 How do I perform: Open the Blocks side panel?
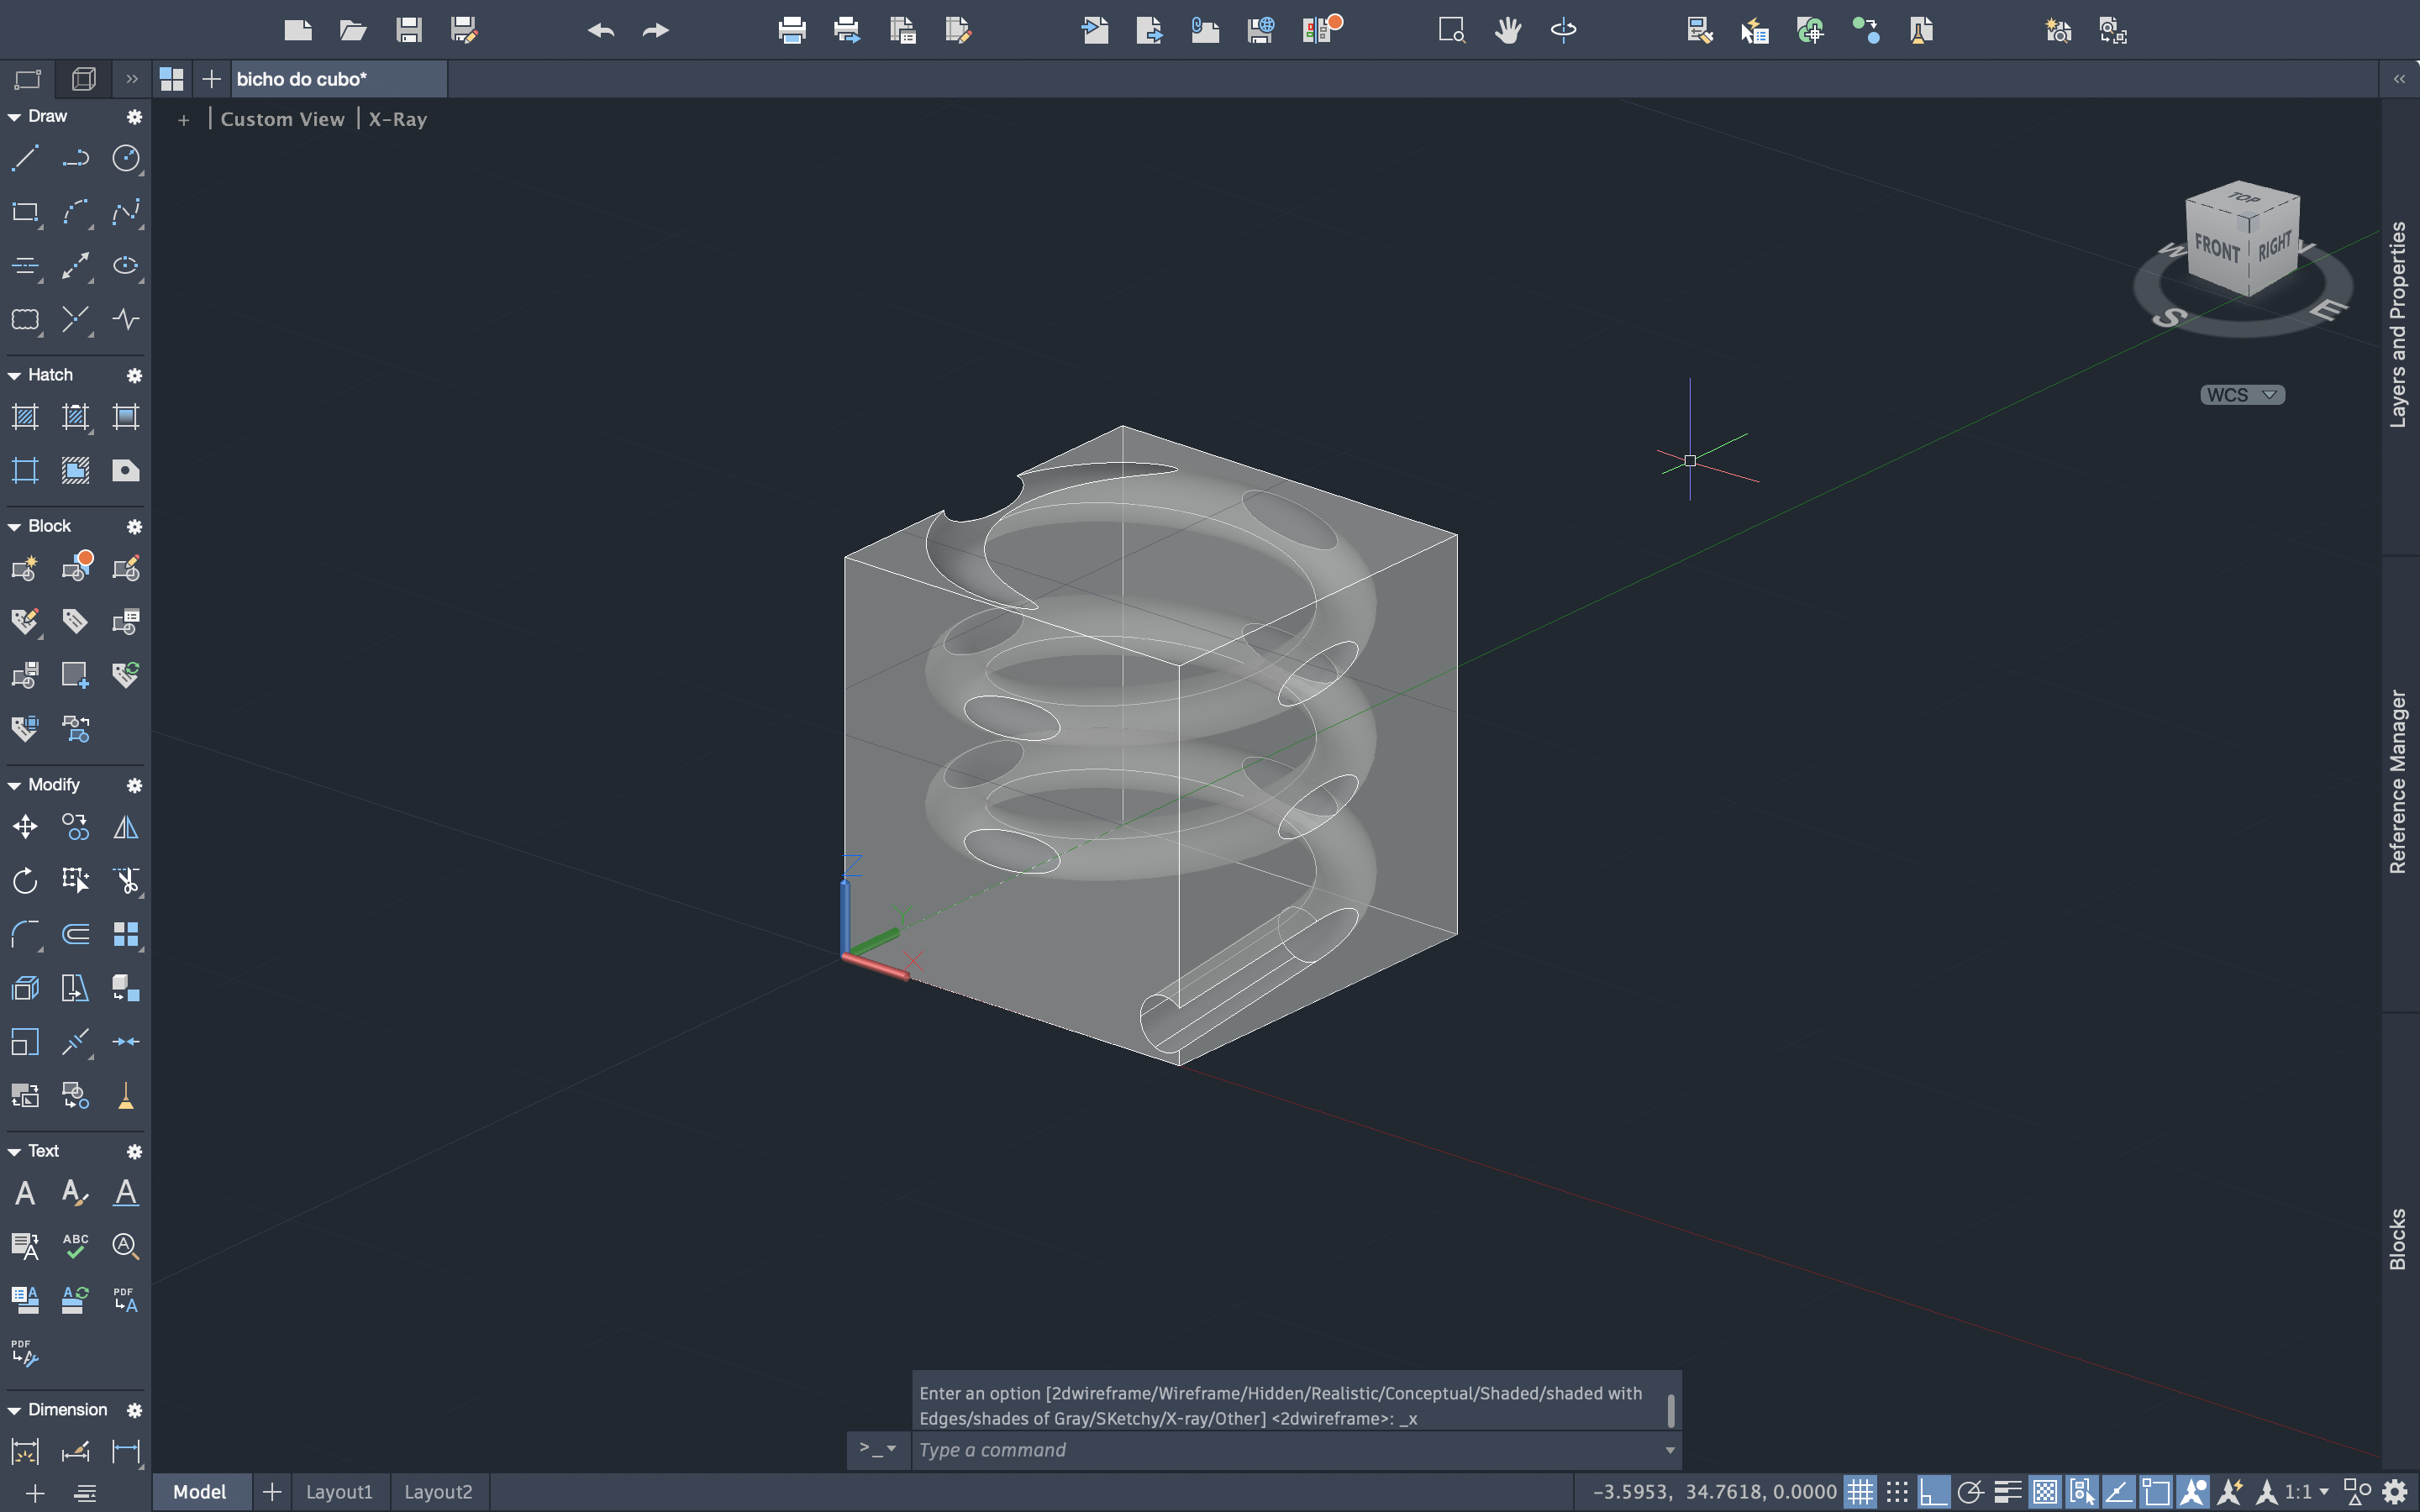[2398, 1240]
